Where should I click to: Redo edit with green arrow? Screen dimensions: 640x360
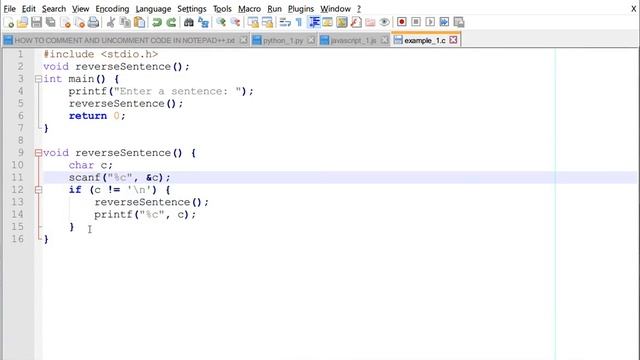pyautogui.click(x=171, y=22)
